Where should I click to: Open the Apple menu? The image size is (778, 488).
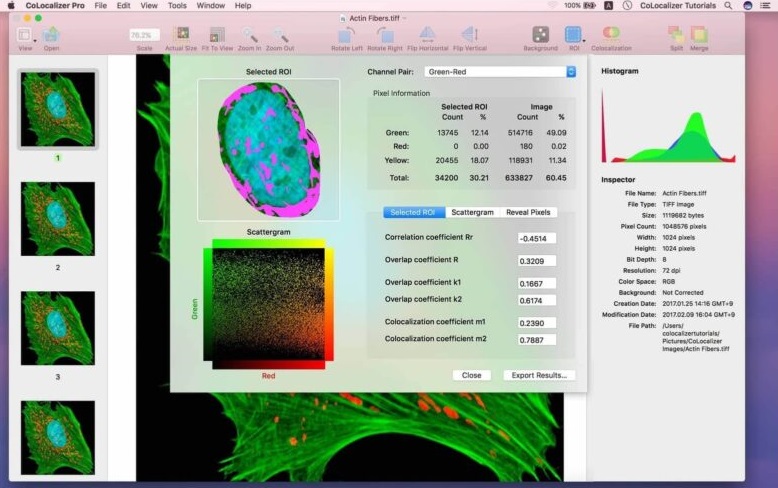point(11,5)
